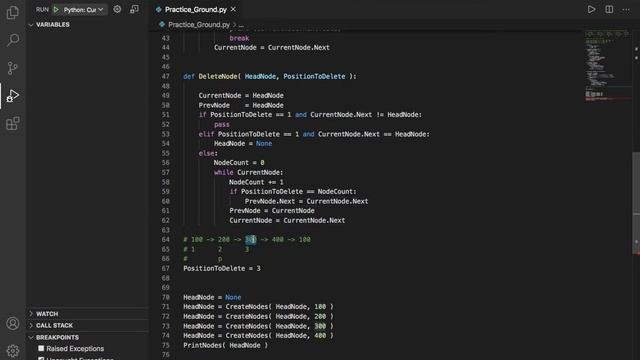Click the 'break' keyword on line 43
Image resolution: width=640 pixels, height=360 pixels.
239,38
